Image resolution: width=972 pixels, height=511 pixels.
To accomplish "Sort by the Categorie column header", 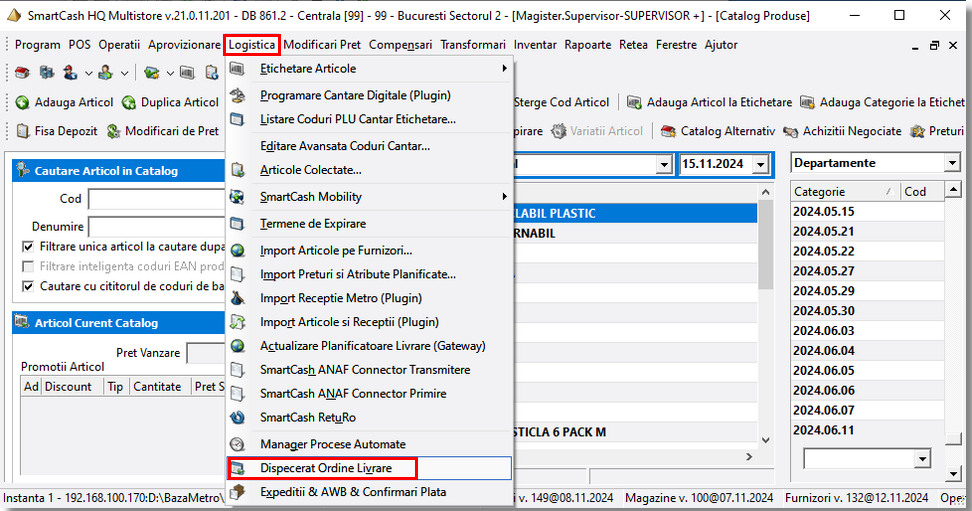I will pyautogui.click(x=845, y=192).
